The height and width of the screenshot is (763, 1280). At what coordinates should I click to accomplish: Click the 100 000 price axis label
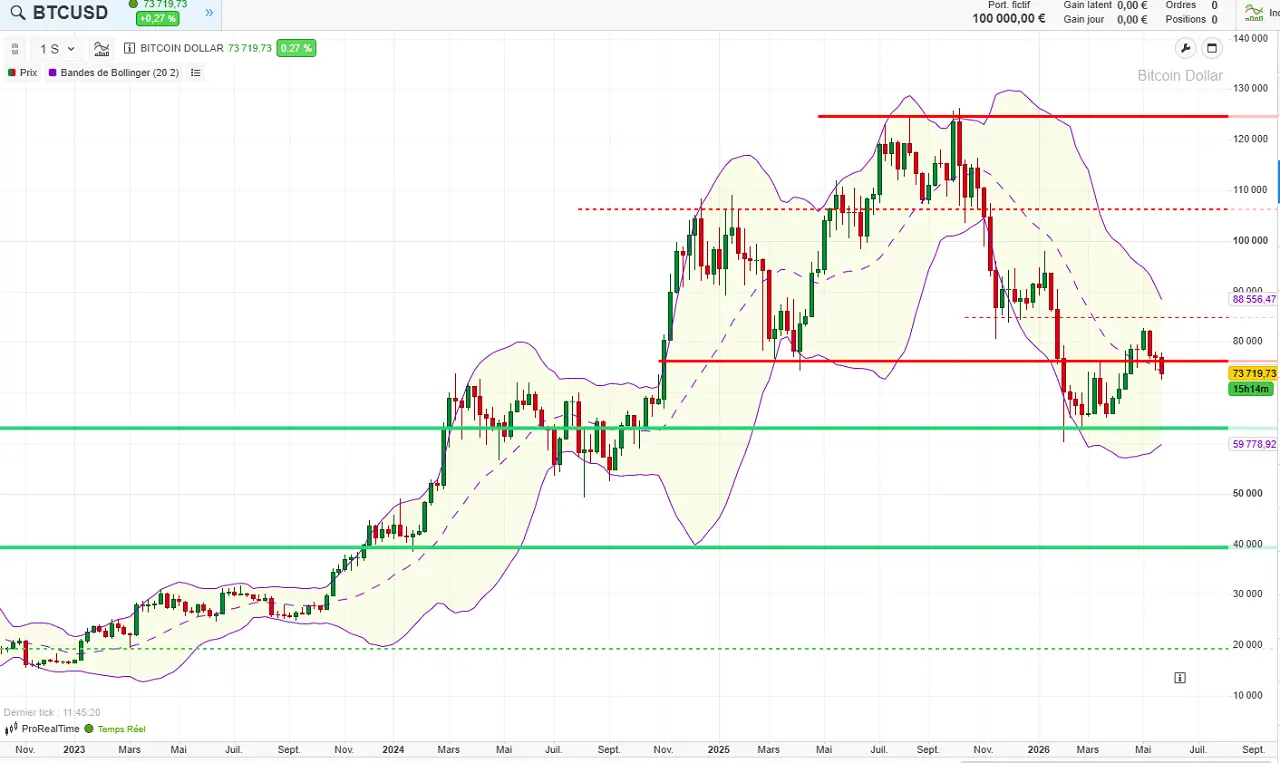[1250, 240]
